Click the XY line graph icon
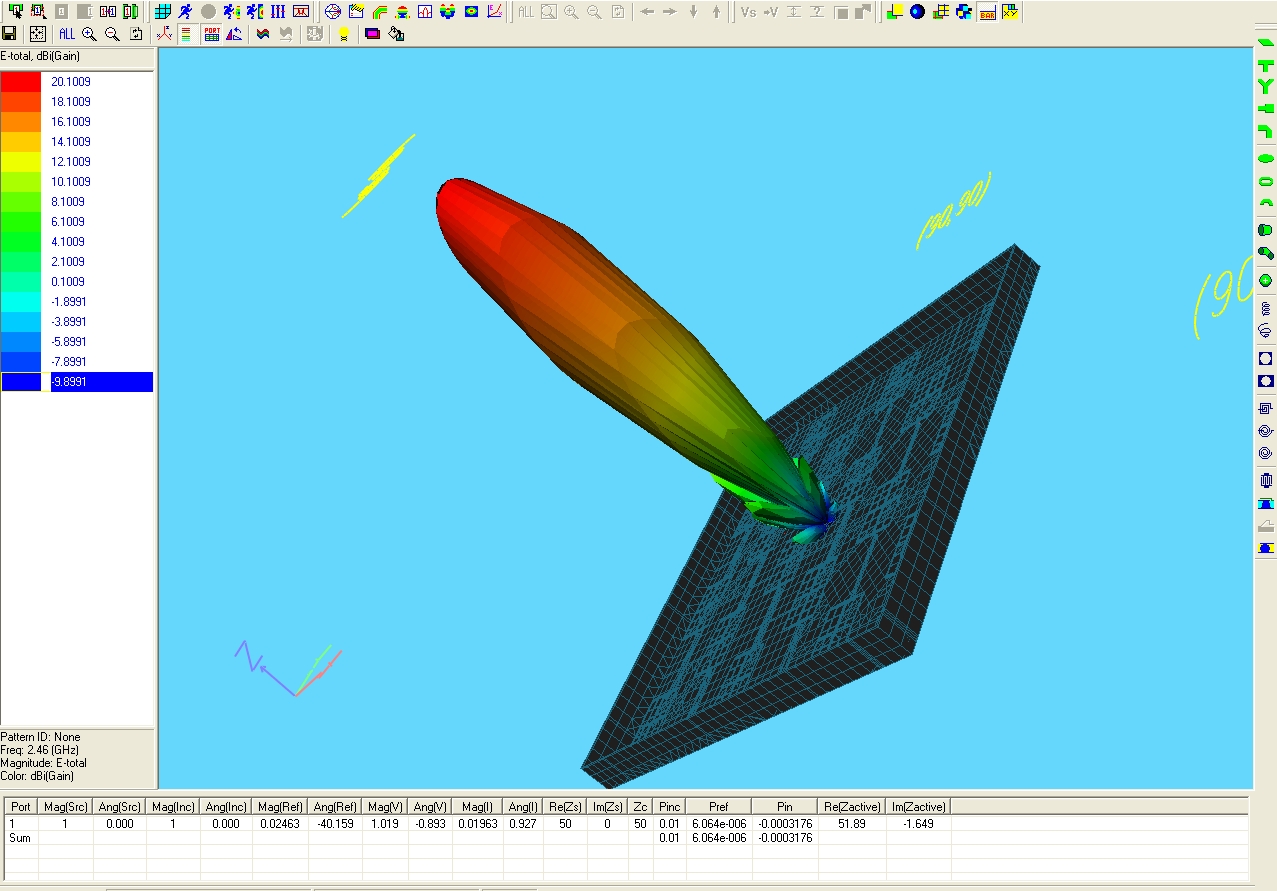 coord(494,11)
